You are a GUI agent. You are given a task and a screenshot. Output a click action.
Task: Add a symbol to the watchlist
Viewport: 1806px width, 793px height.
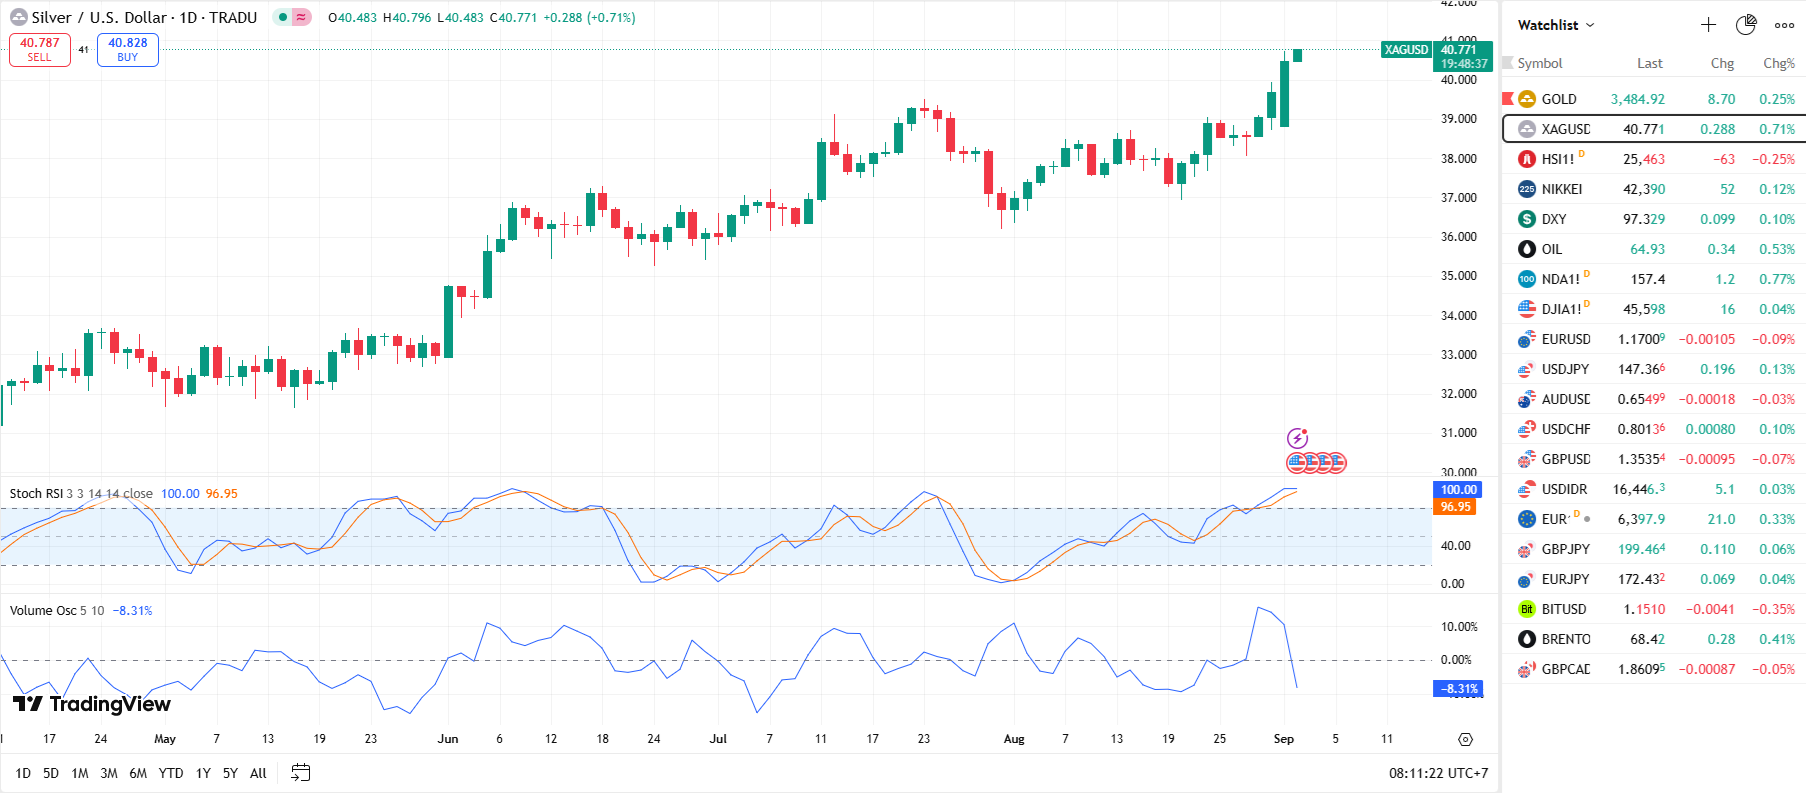coord(1708,25)
